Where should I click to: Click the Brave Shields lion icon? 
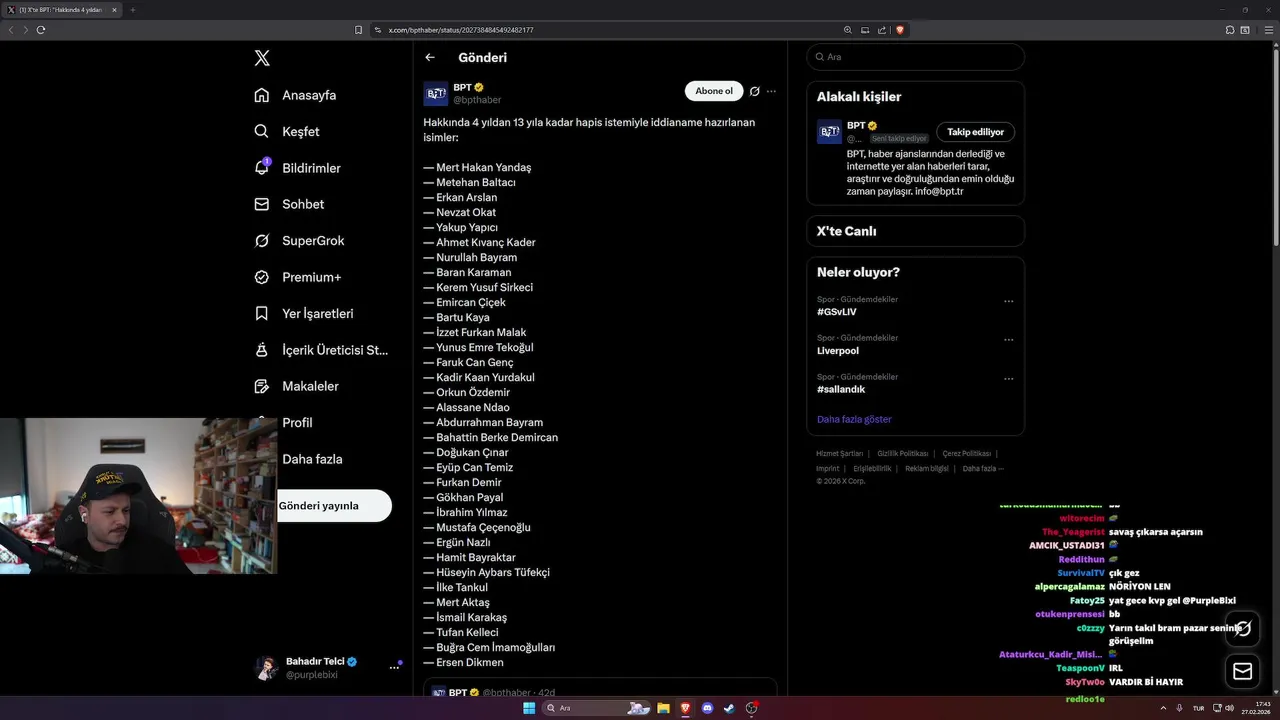pyautogui.click(x=900, y=30)
